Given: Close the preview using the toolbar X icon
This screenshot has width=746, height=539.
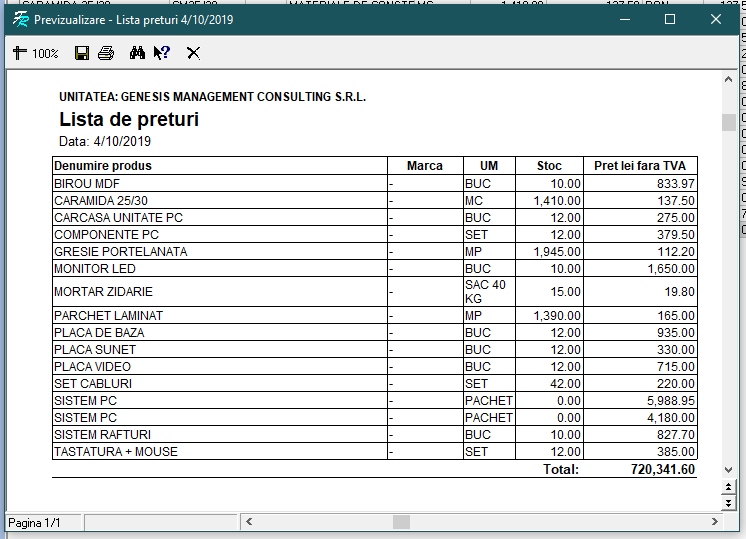Looking at the screenshot, I should [193, 53].
